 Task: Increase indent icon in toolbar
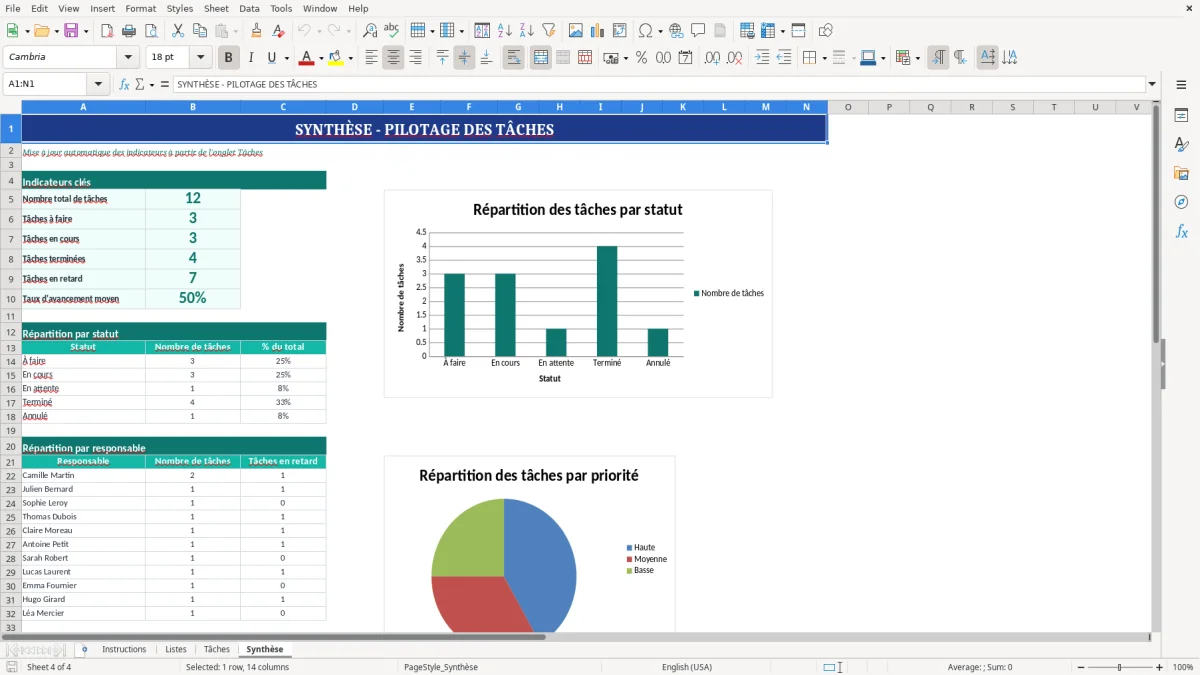[762, 58]
